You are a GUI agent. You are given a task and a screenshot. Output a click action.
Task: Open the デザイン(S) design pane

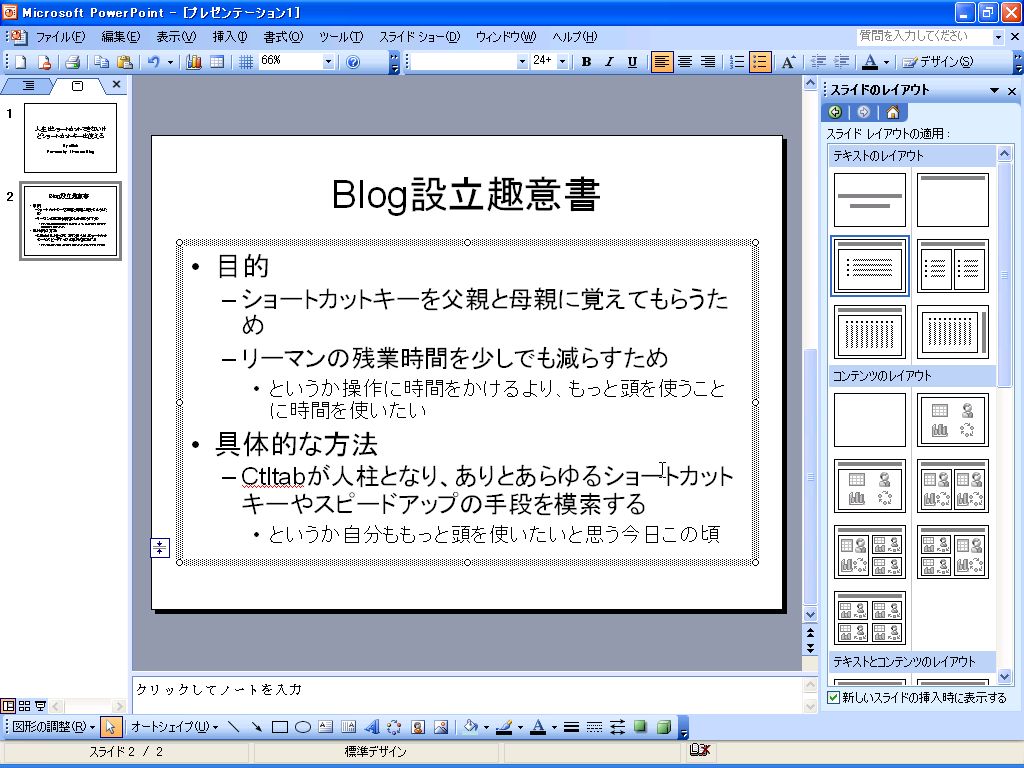[937, 62]
